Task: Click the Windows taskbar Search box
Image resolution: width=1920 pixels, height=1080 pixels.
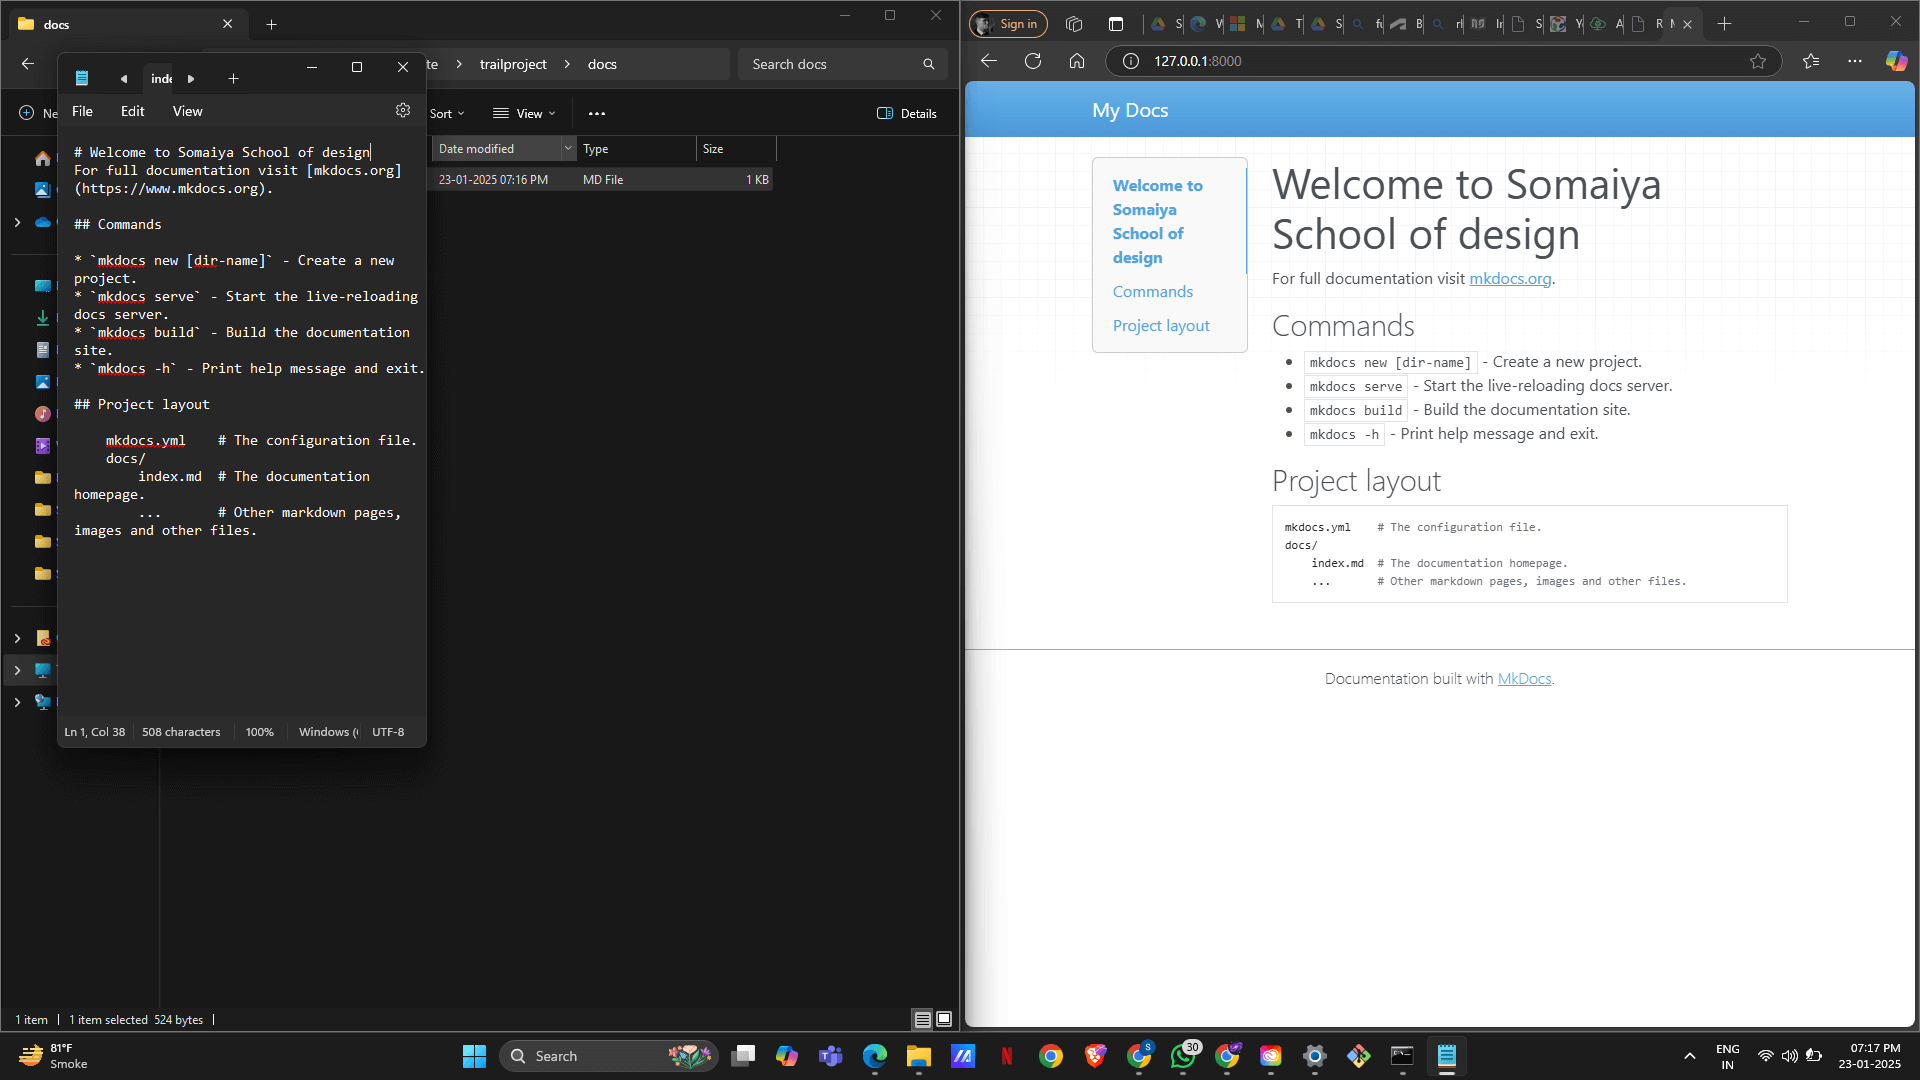Action: pos(608,1056)
